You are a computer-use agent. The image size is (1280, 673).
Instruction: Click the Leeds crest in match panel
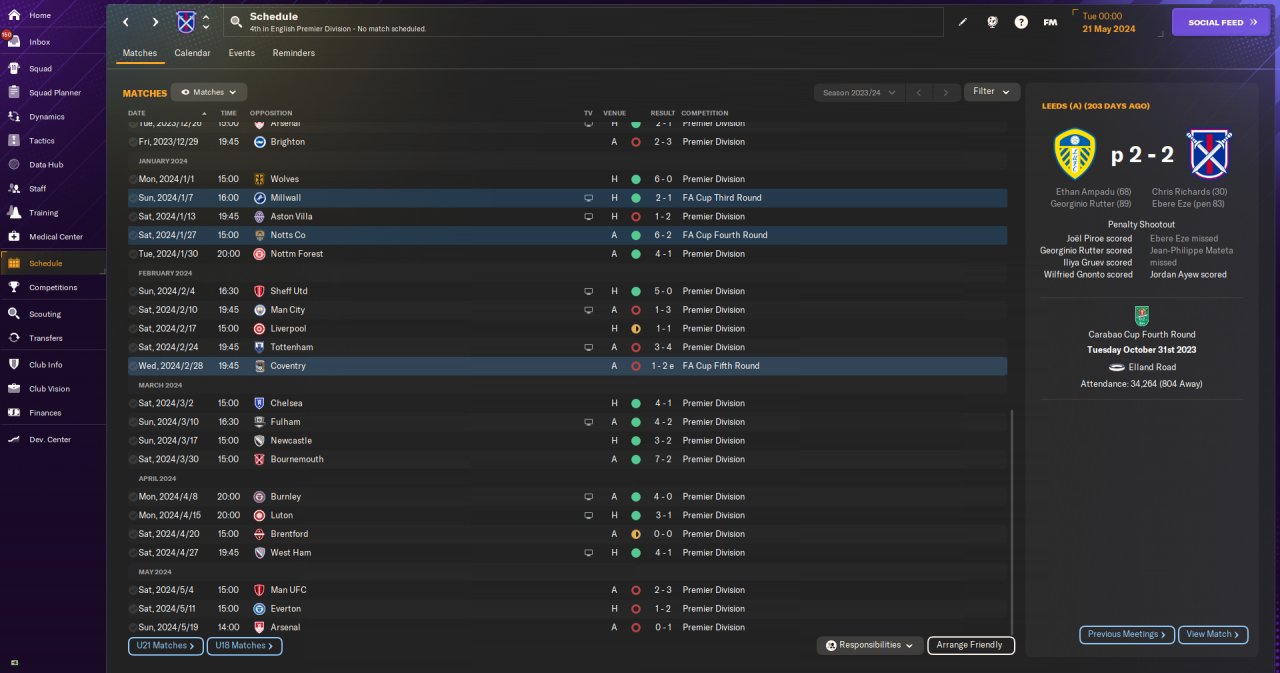tap(1075, 154)
